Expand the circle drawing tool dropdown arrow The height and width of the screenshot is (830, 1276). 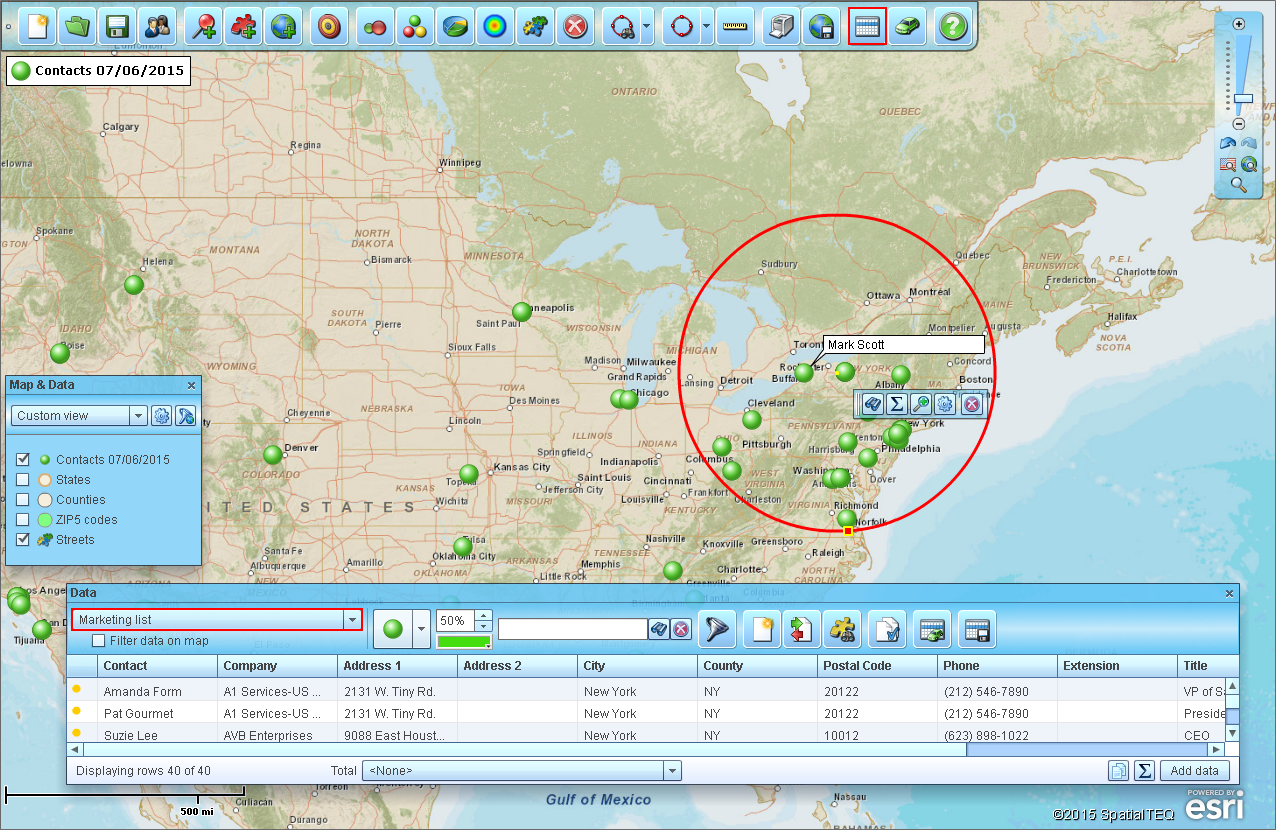[707, 26]
